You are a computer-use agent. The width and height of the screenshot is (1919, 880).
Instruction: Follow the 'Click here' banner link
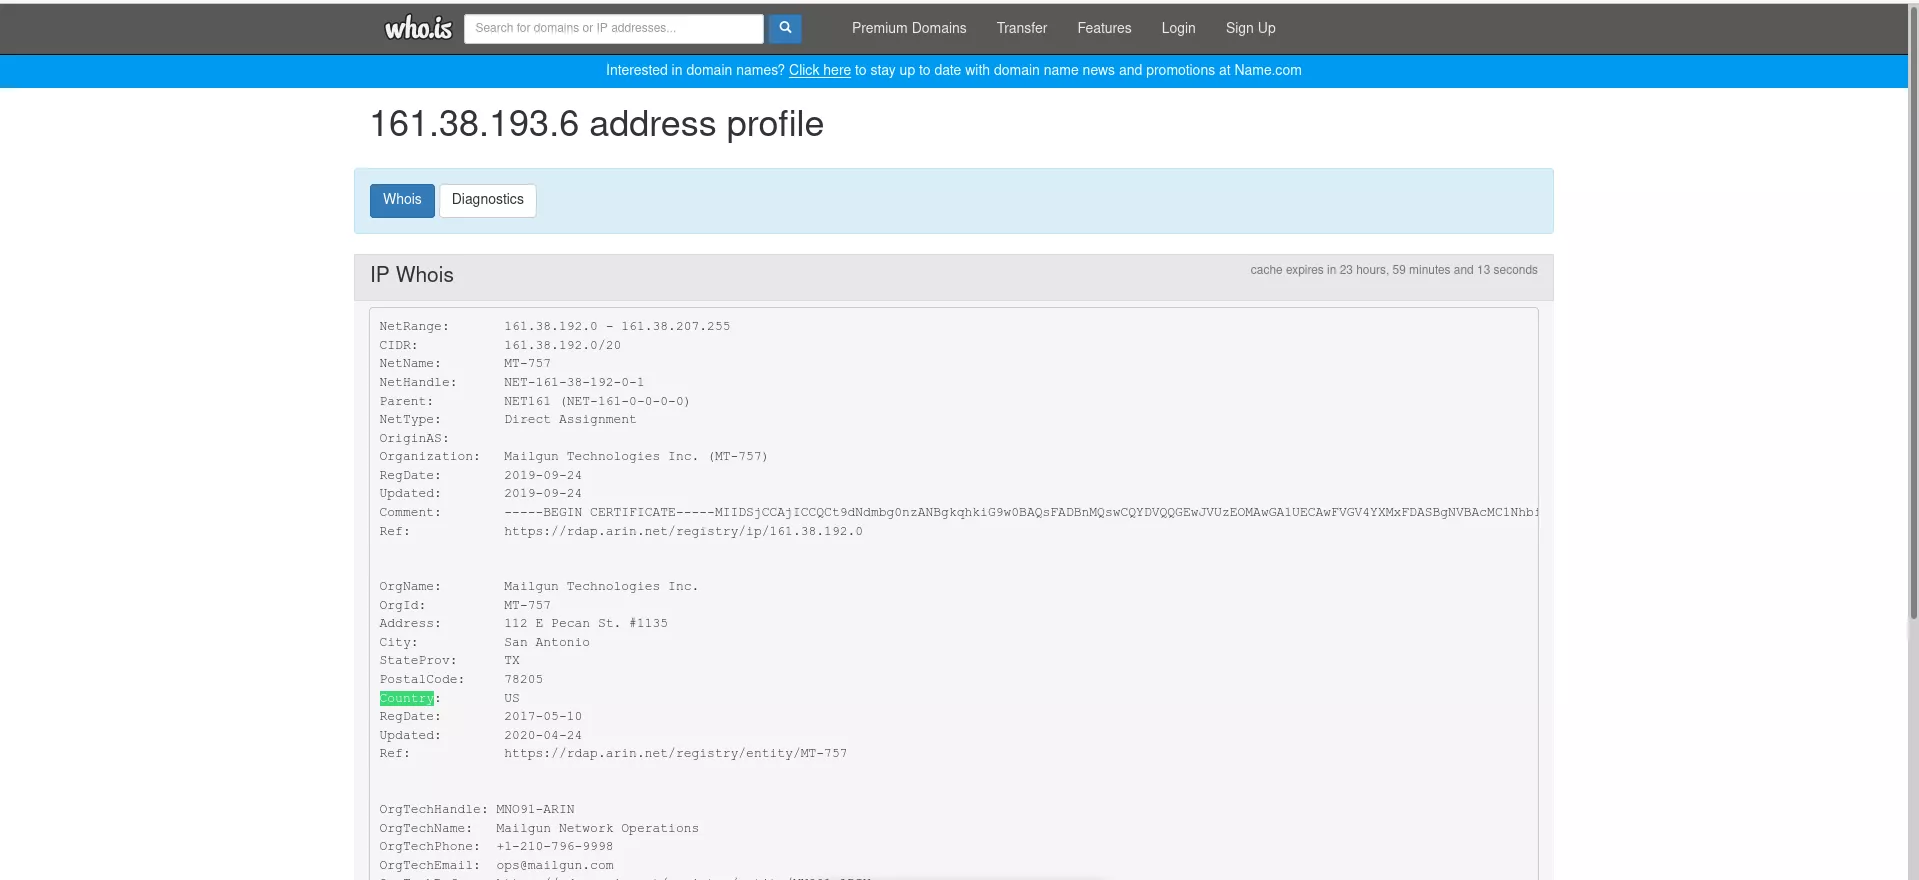coord(820,70)
